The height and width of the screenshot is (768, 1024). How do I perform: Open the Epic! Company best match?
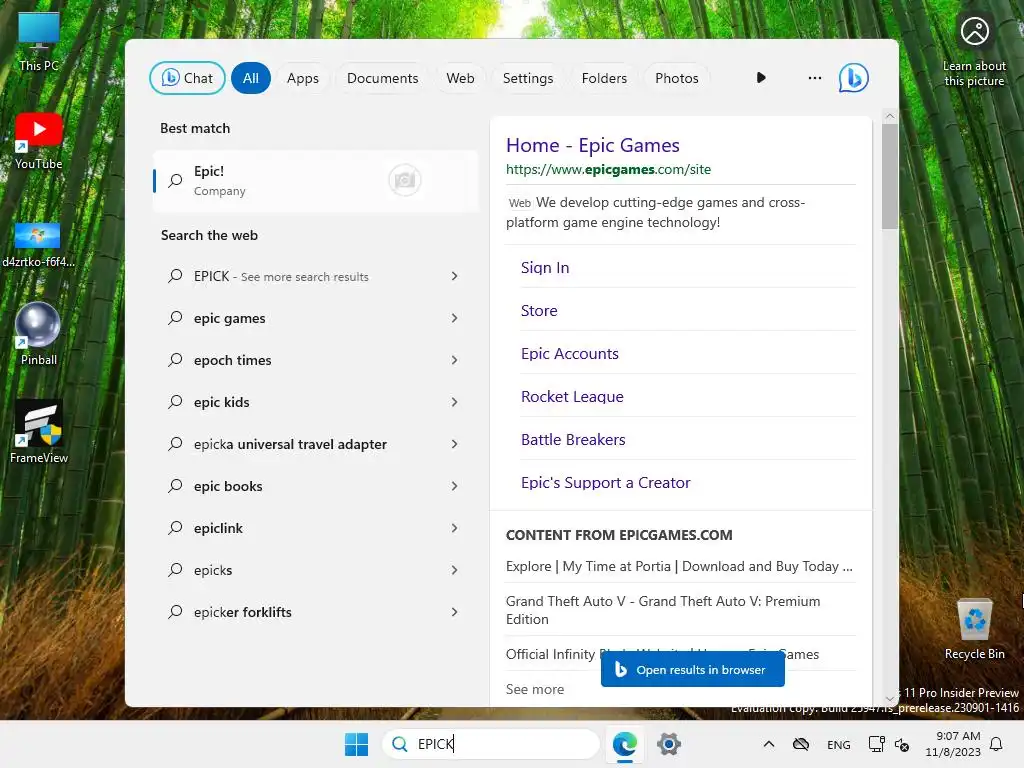(316, 181)
